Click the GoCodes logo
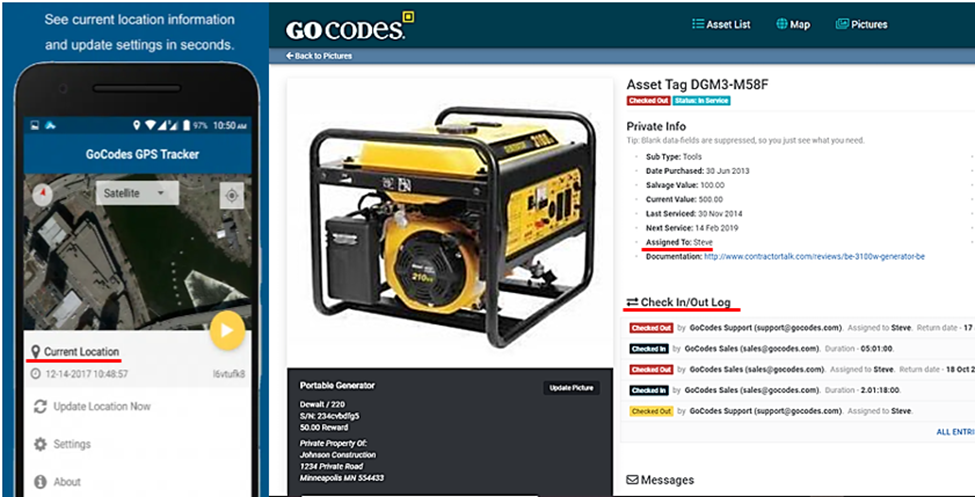 pyautogui.click(x=349, y=26)
